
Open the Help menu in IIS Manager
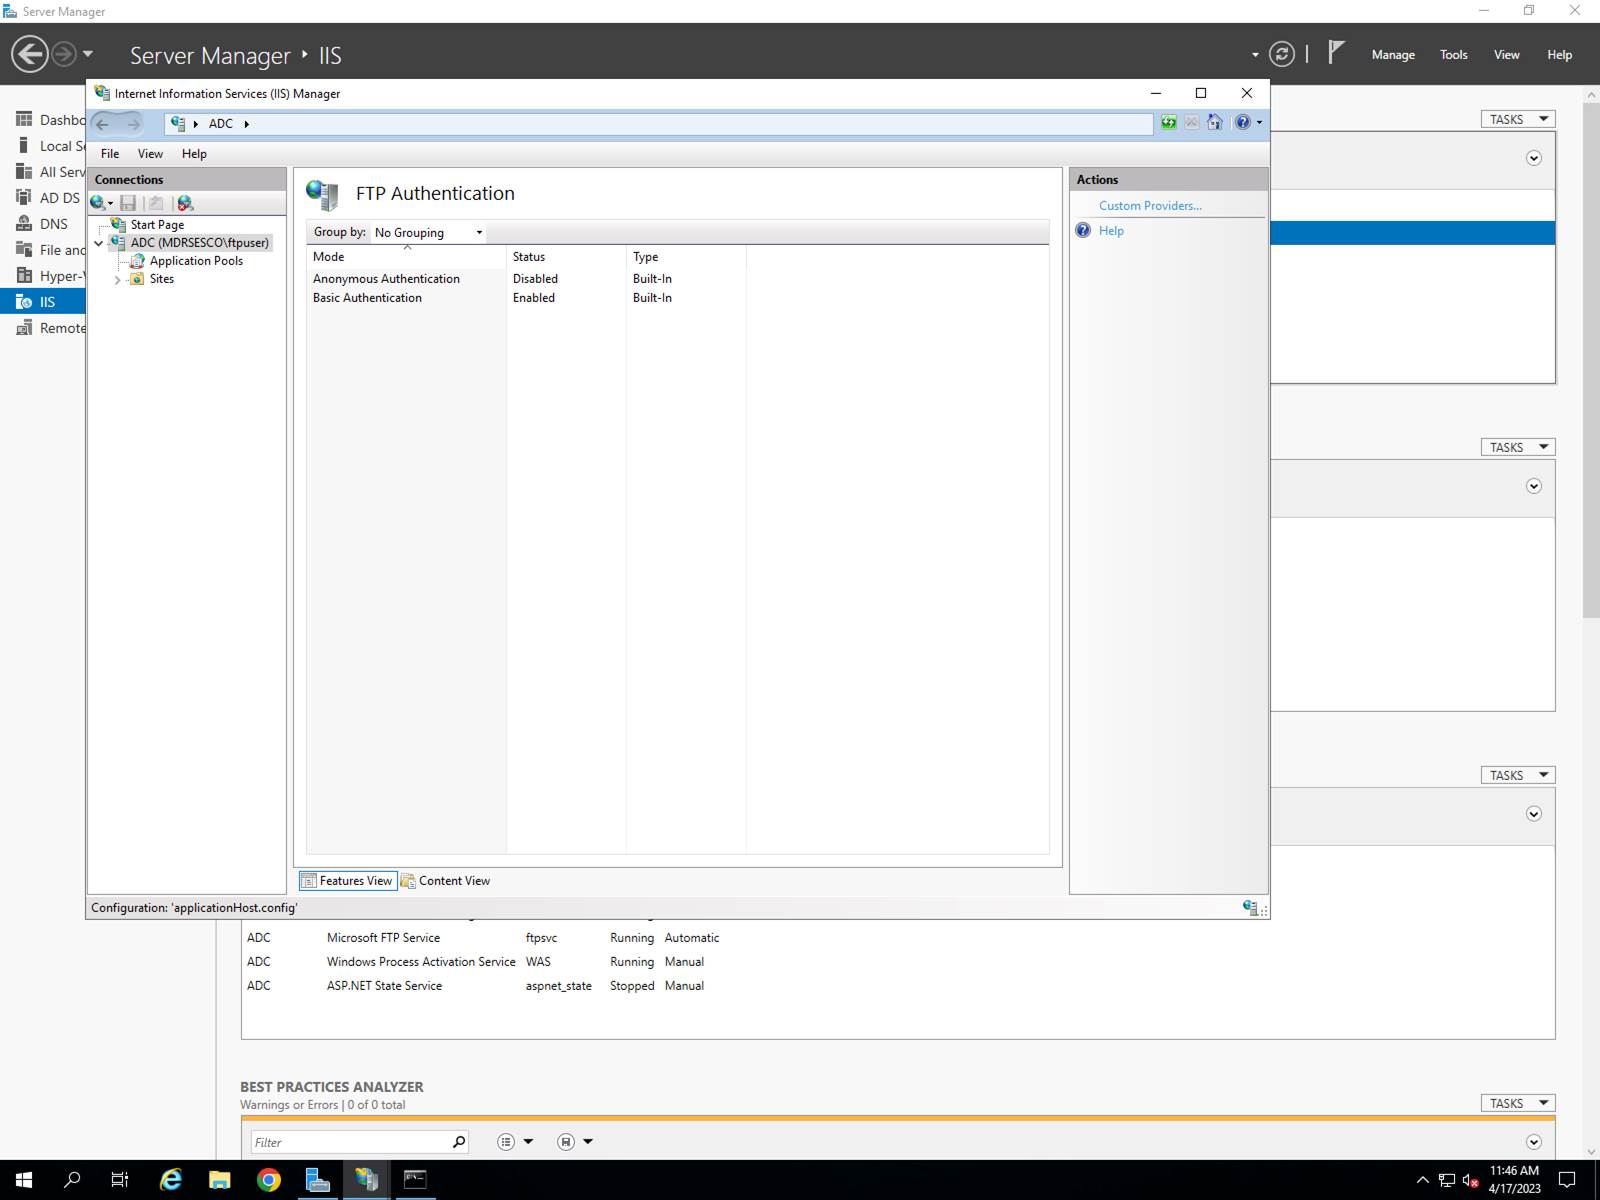tap(194, 154)
